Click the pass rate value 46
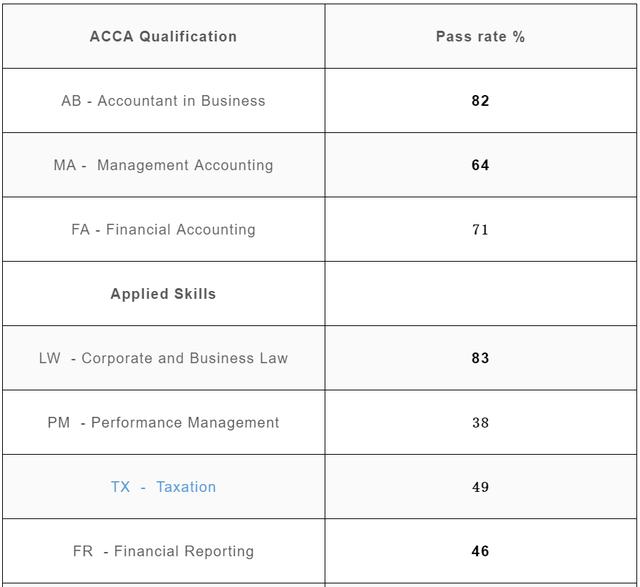The height and width of the screenshot is (587, 640). point(480,551)
